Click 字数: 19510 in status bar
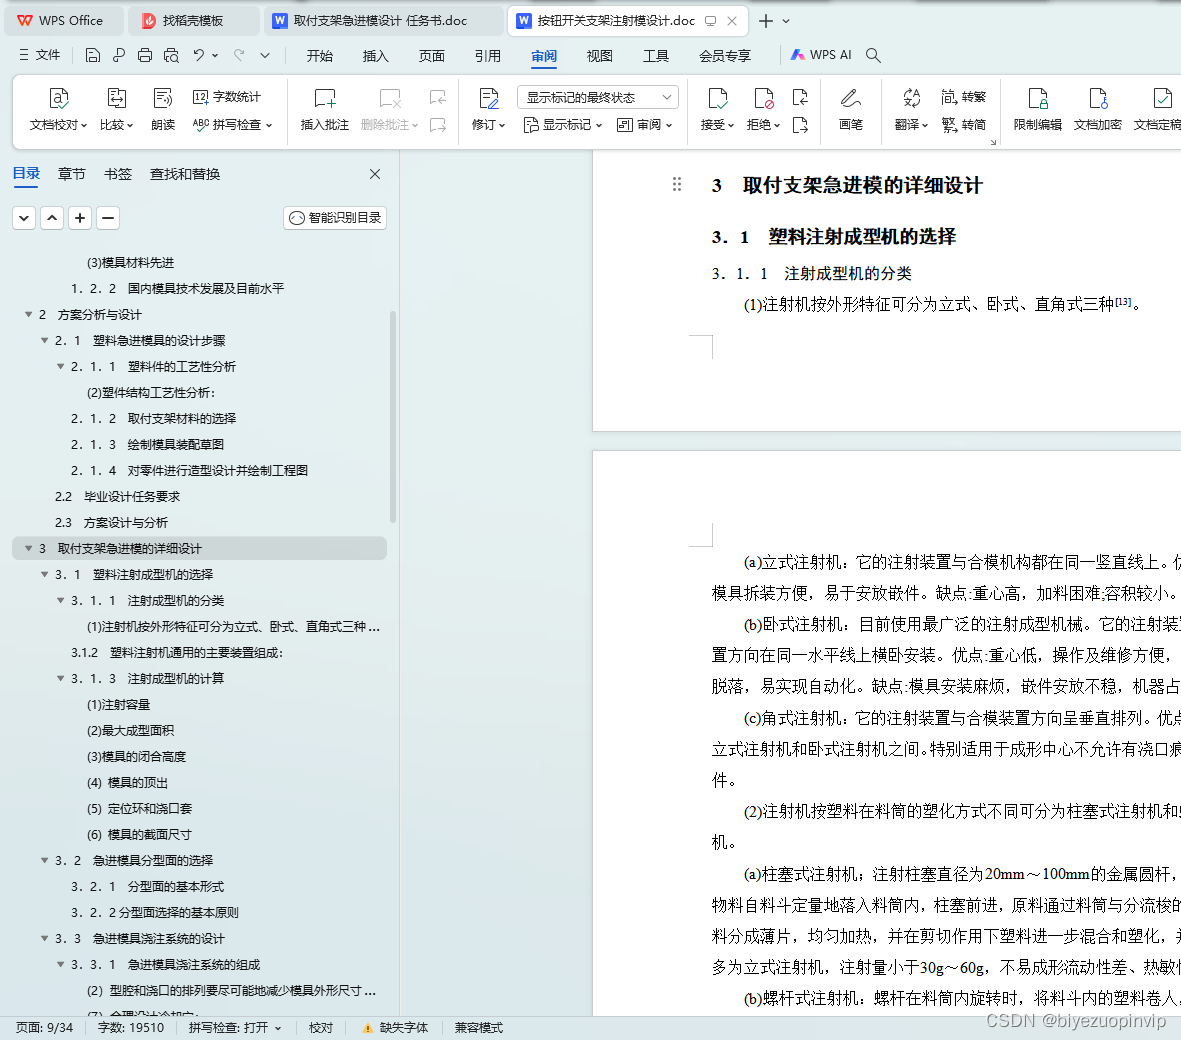This screenshot has width=1181, height=1040. (x=130, y=1028)
